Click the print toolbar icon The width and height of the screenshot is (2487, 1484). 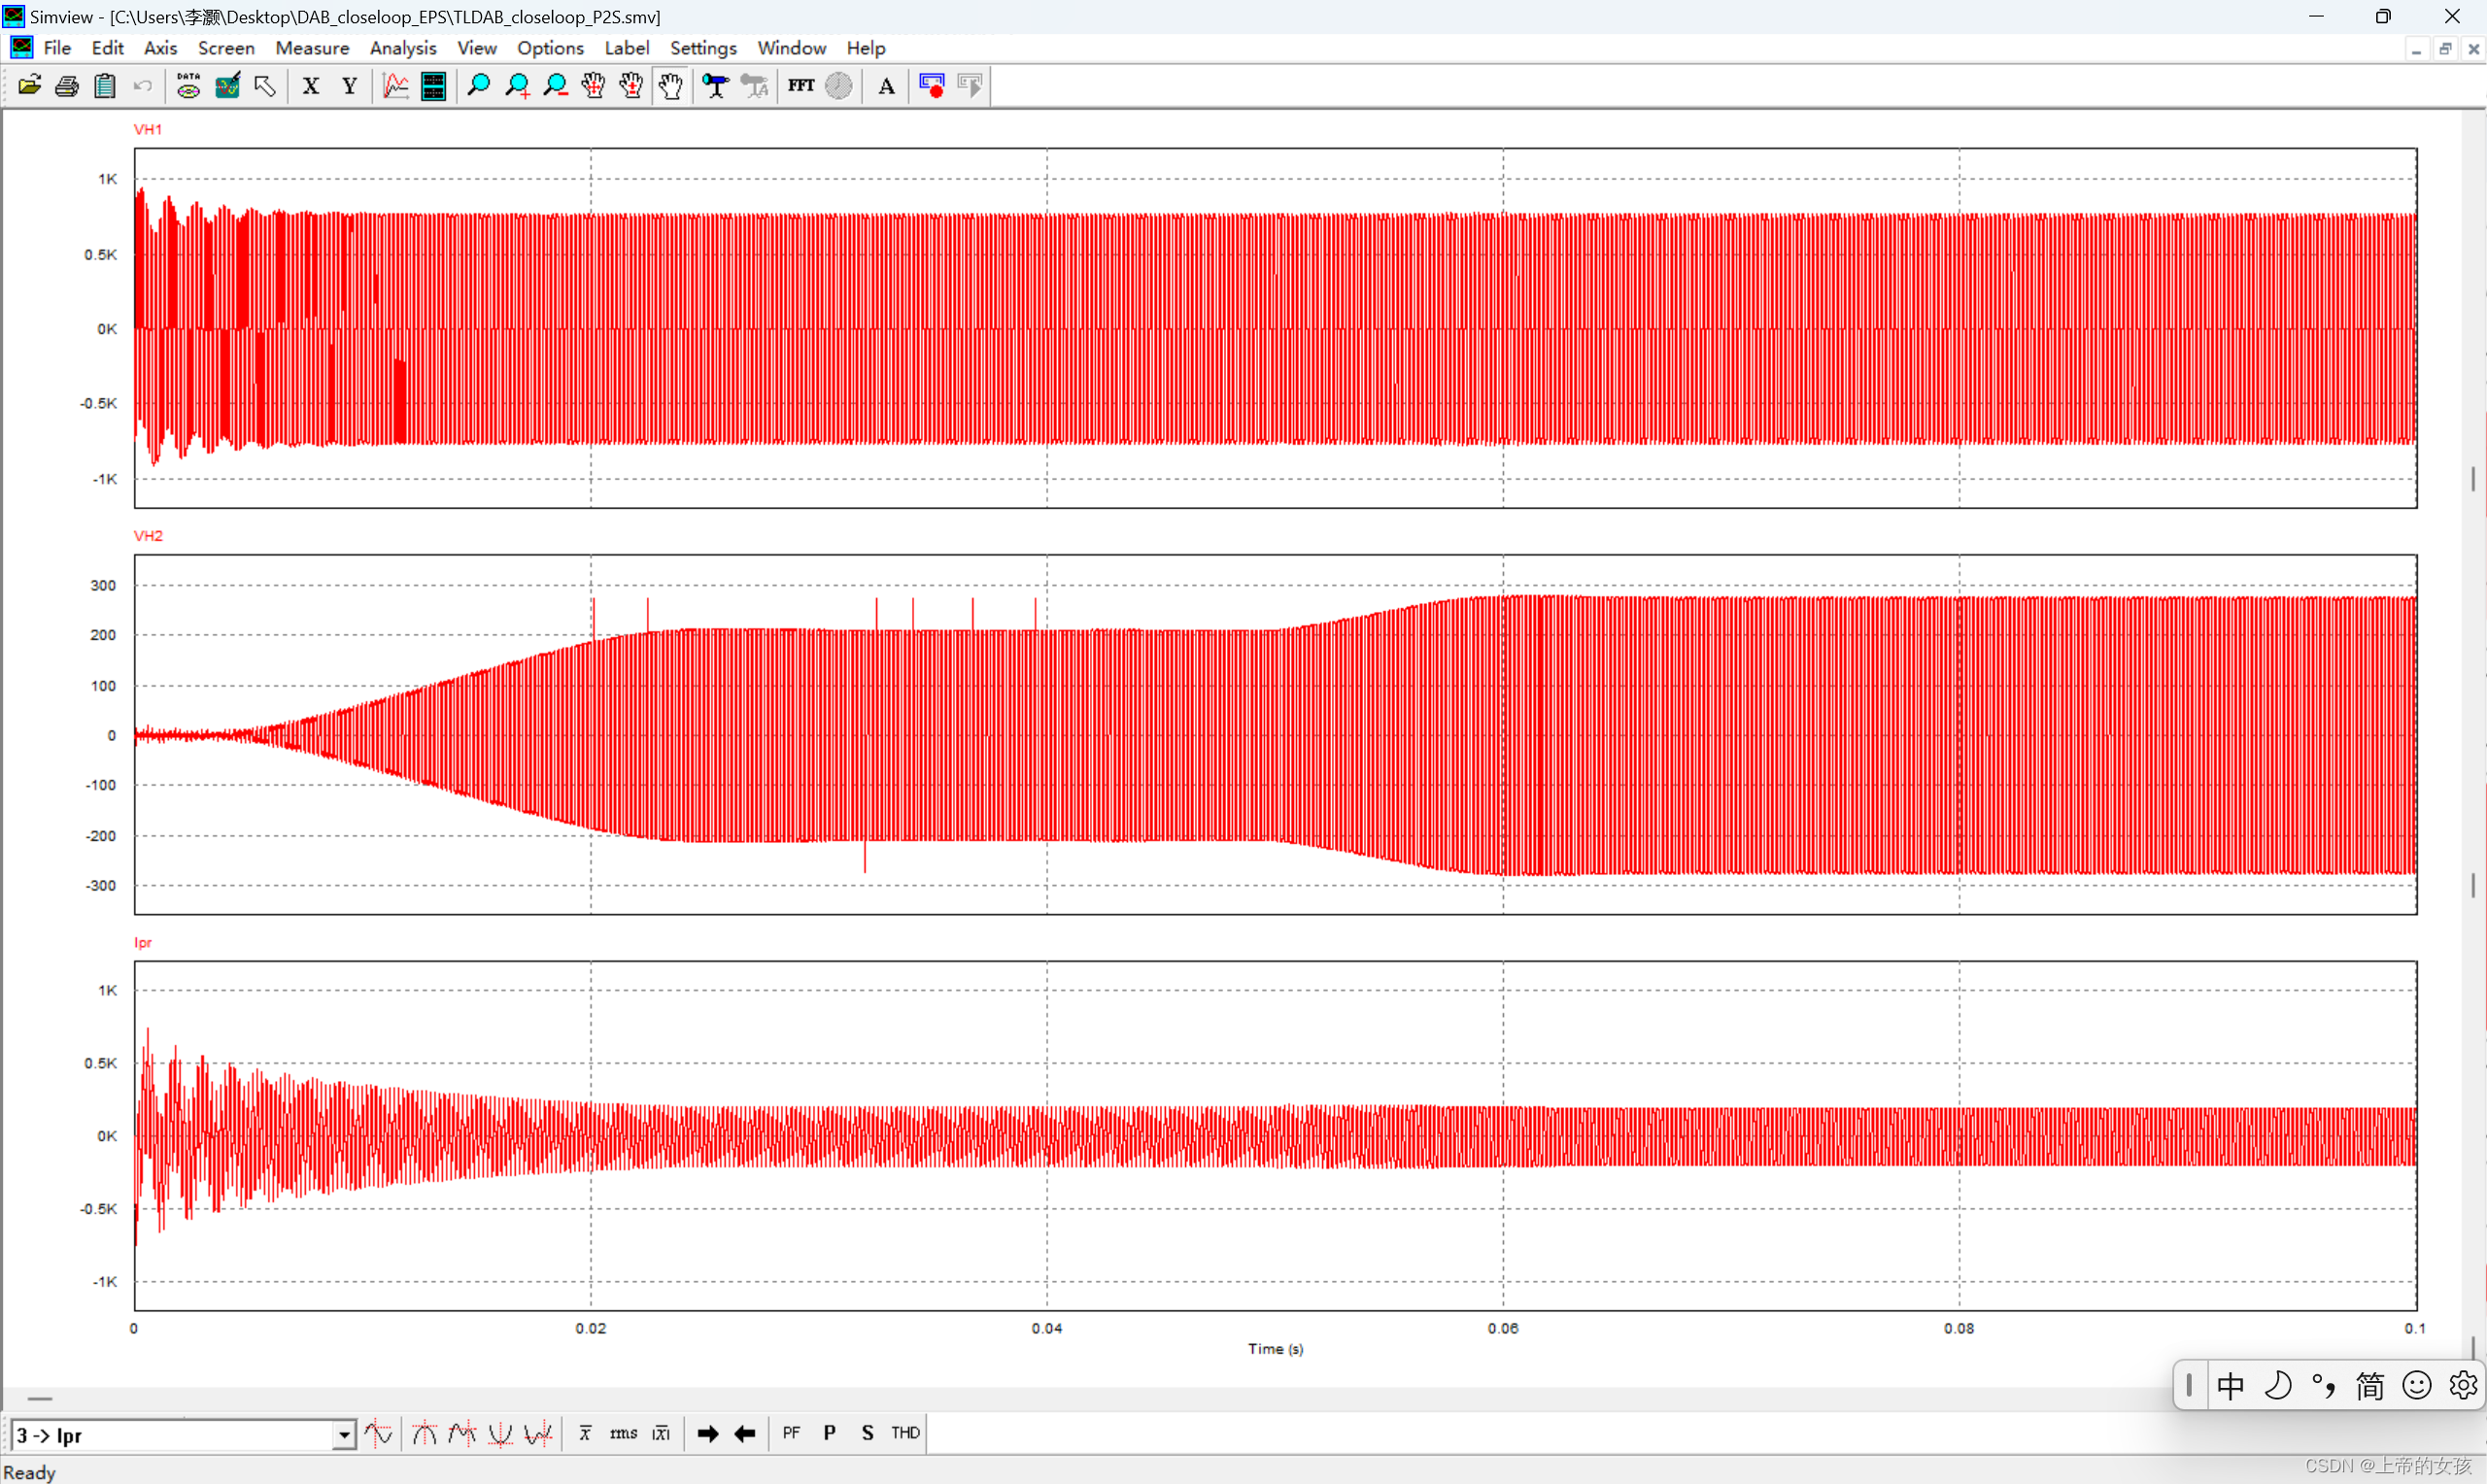(x=67, y=86)
